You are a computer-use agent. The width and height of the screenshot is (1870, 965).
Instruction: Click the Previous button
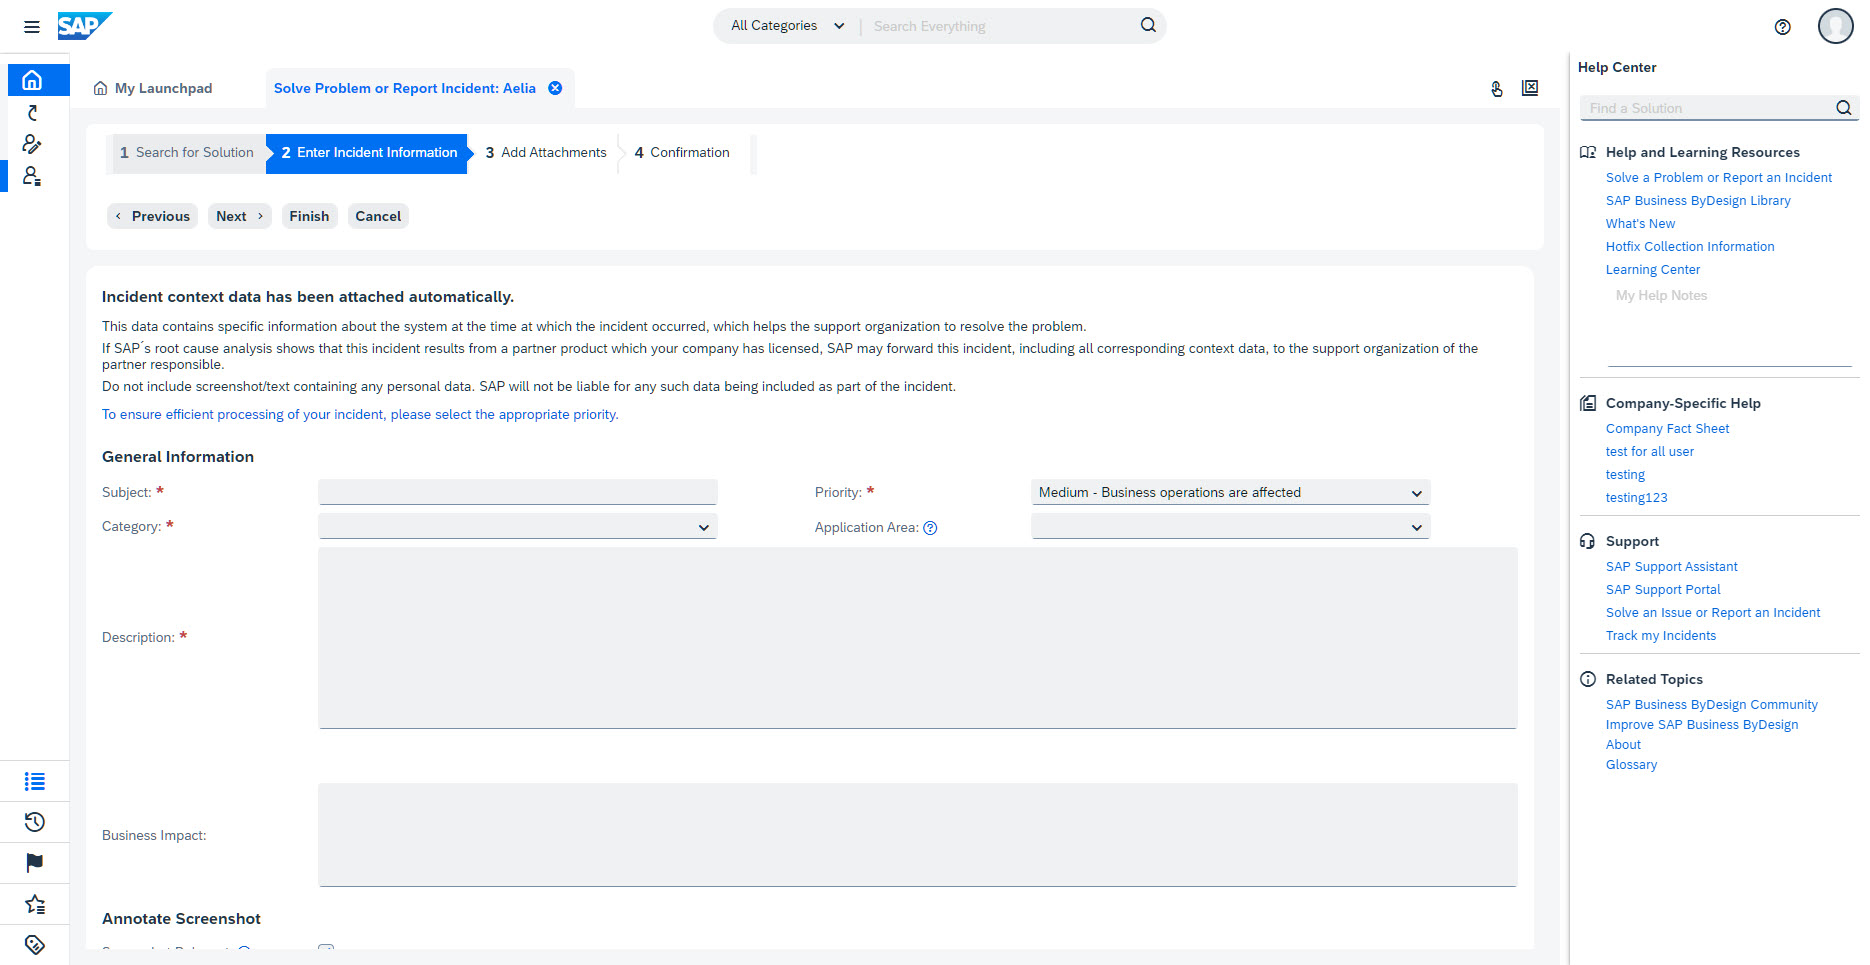pyautogui.click(x=152, y=216)
